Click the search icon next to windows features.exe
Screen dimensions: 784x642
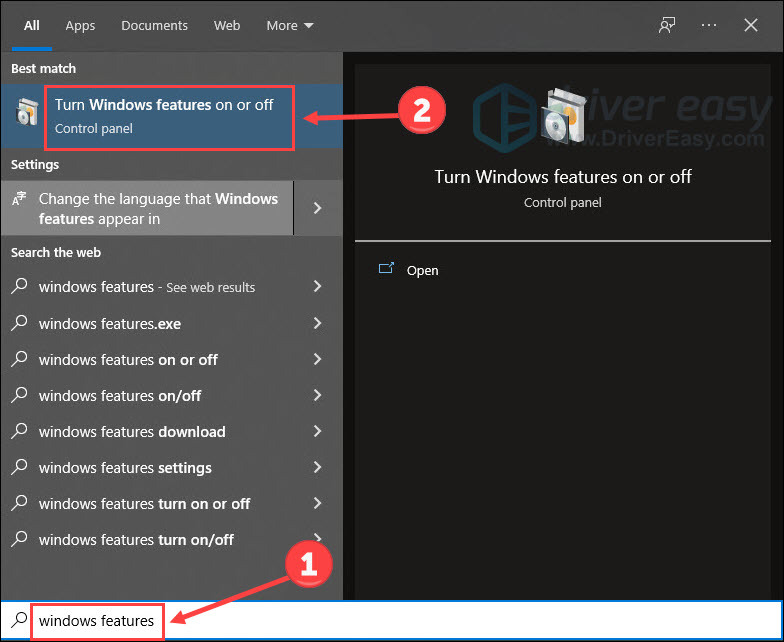tap(19, 322)
